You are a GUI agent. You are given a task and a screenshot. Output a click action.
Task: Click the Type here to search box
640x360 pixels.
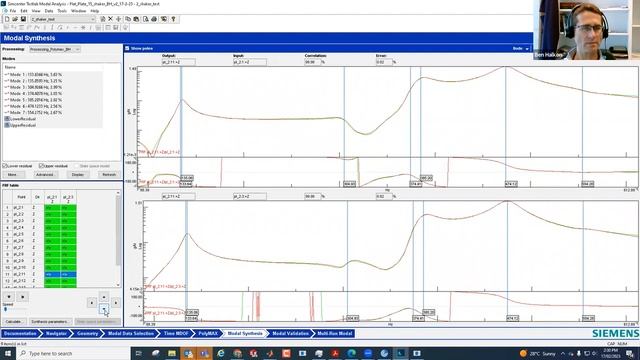(x=73, y=353)
